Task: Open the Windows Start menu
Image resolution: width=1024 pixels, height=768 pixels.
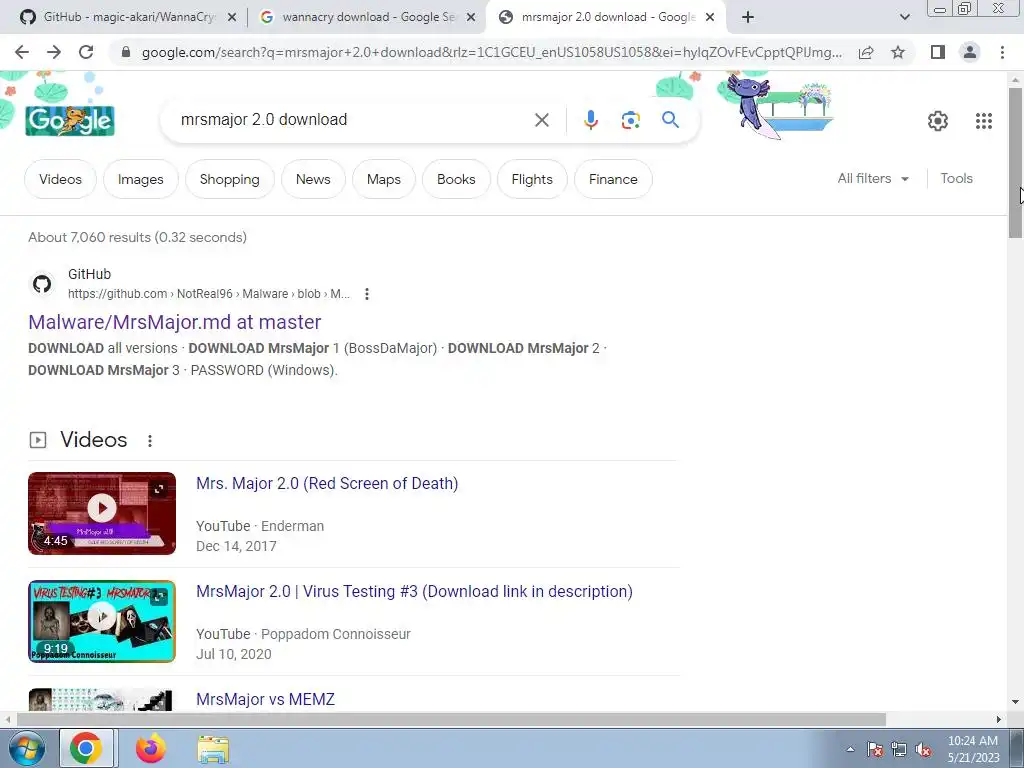Action: 26,748
